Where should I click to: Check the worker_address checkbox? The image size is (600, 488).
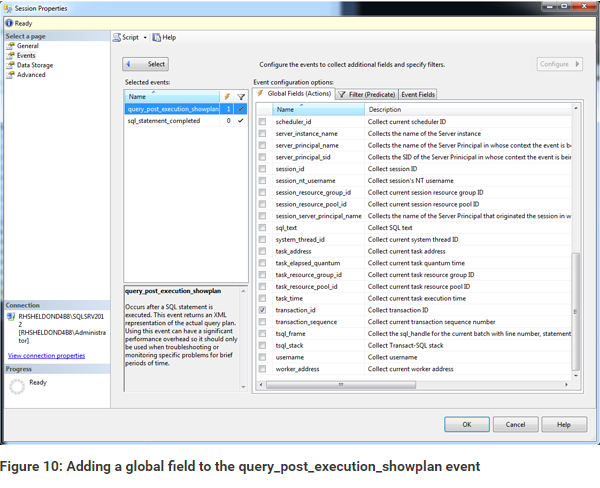coord(262,369)
